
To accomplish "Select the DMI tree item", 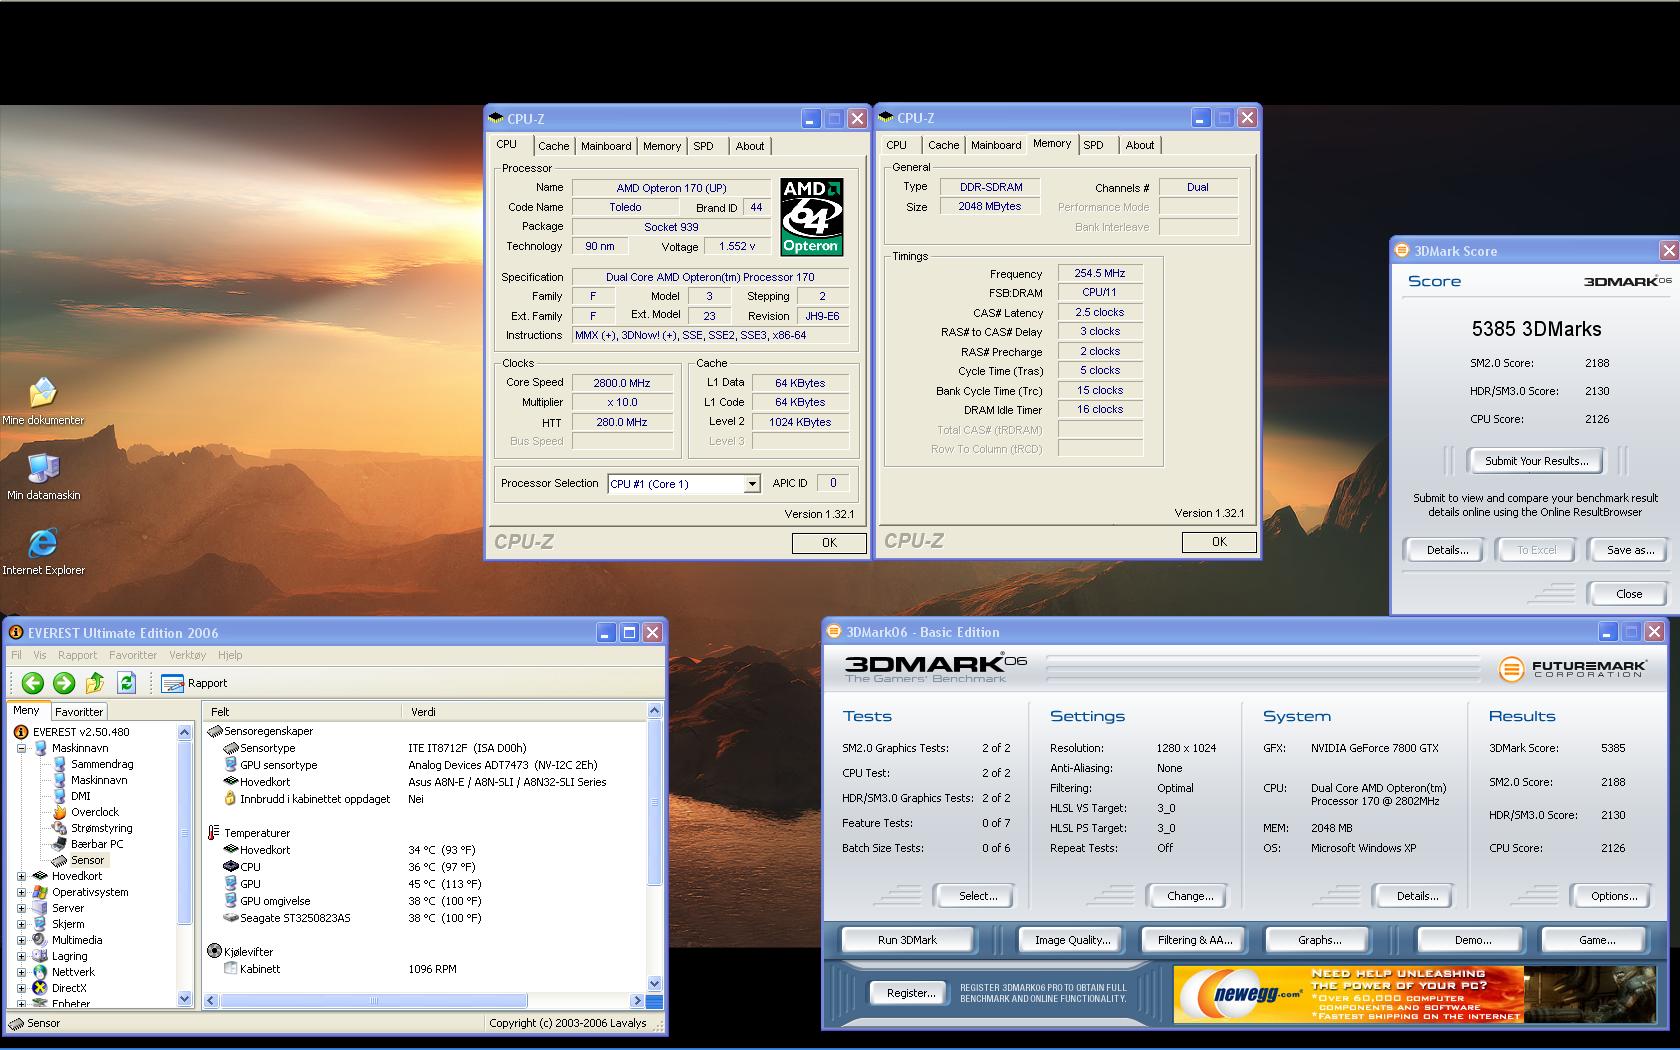I will 80,796.
